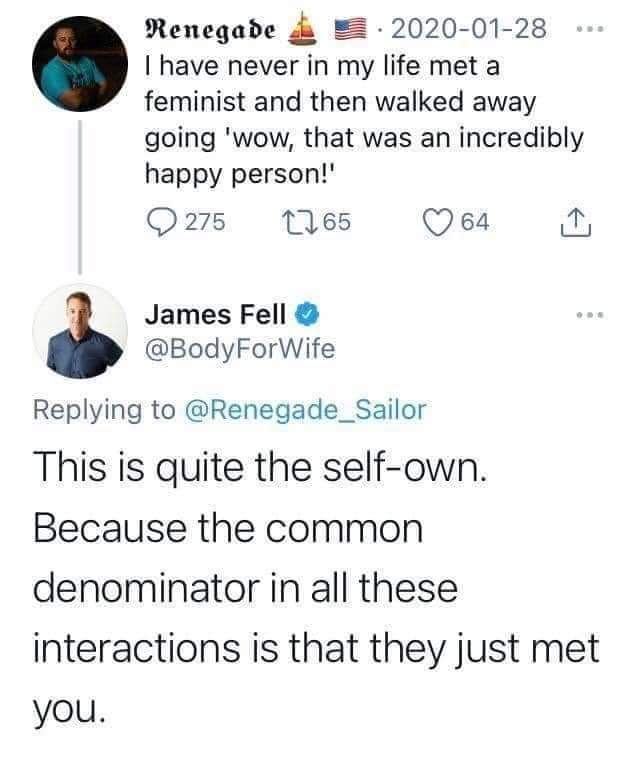Open the James Fell display name
This screenshot has height=771, width=640.
click(215, 314)
